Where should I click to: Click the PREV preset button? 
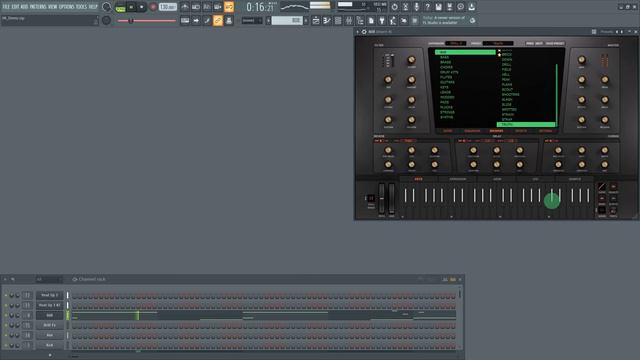(530, 43)
